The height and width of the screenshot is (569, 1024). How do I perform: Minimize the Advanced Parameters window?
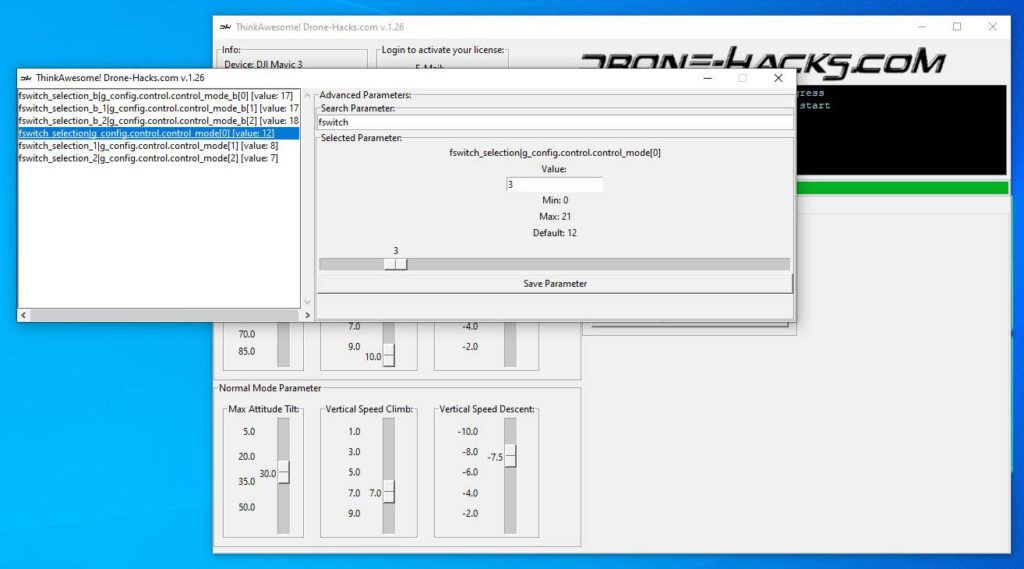[x=707, y=78]
